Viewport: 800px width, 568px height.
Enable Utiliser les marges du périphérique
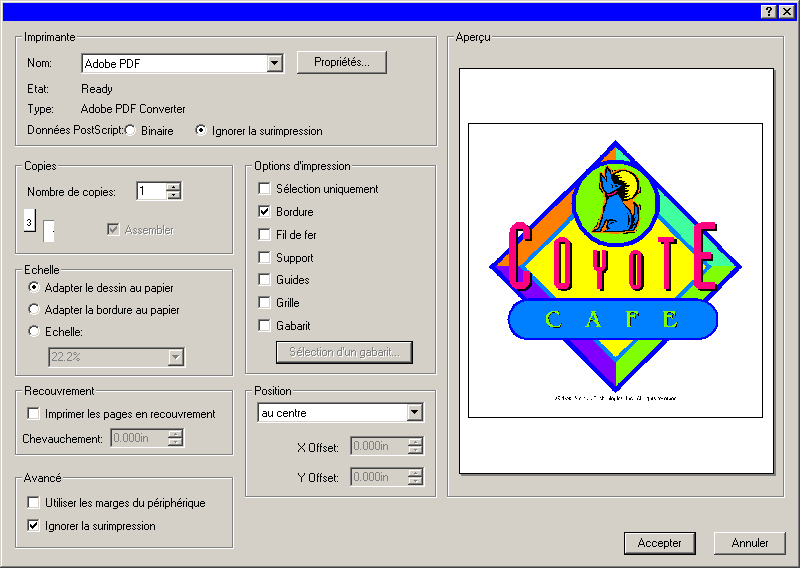coord(34,503)
